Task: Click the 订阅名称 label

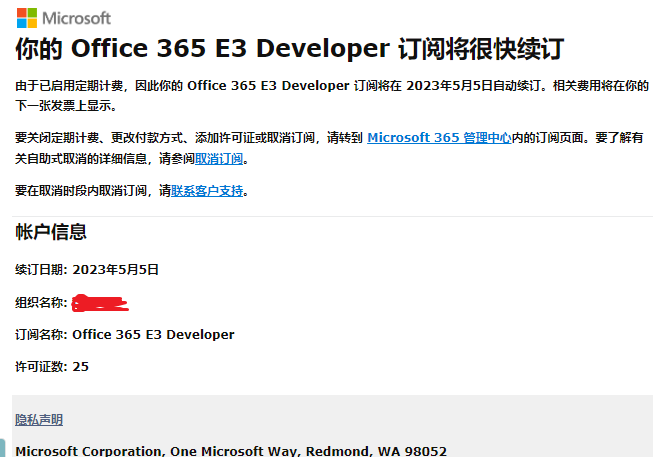Action: (x=41, y=334)
